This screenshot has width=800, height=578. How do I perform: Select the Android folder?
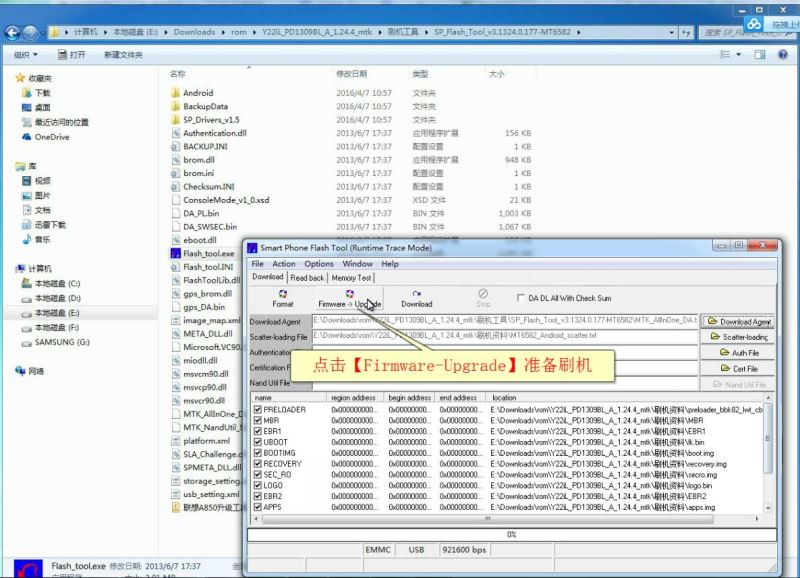point(198,93)
